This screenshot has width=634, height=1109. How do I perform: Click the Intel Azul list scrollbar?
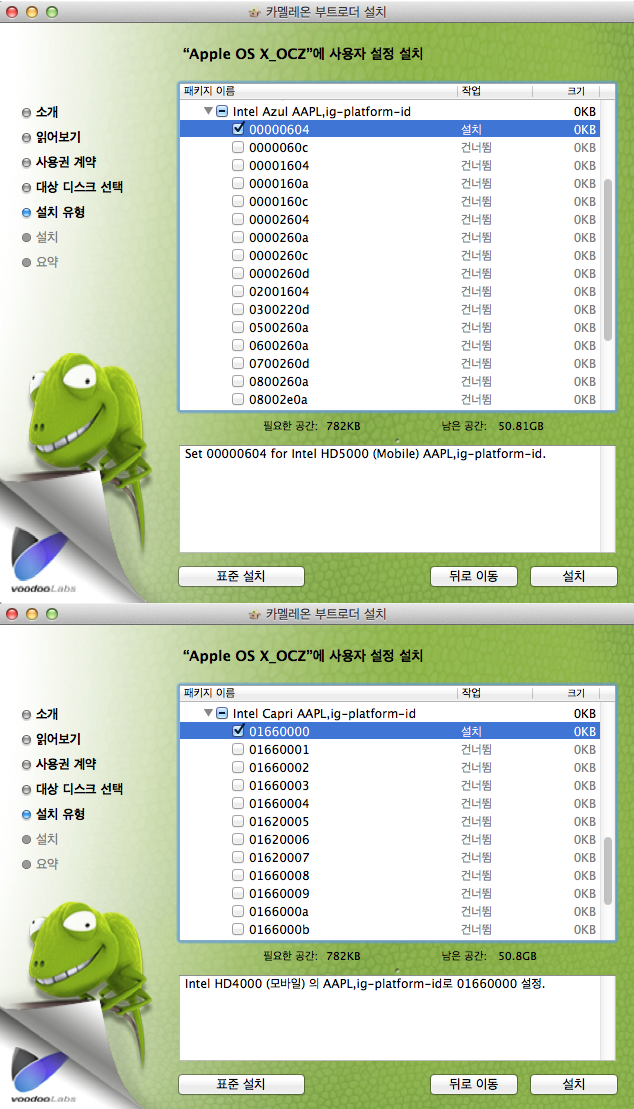tap(608, 258)
